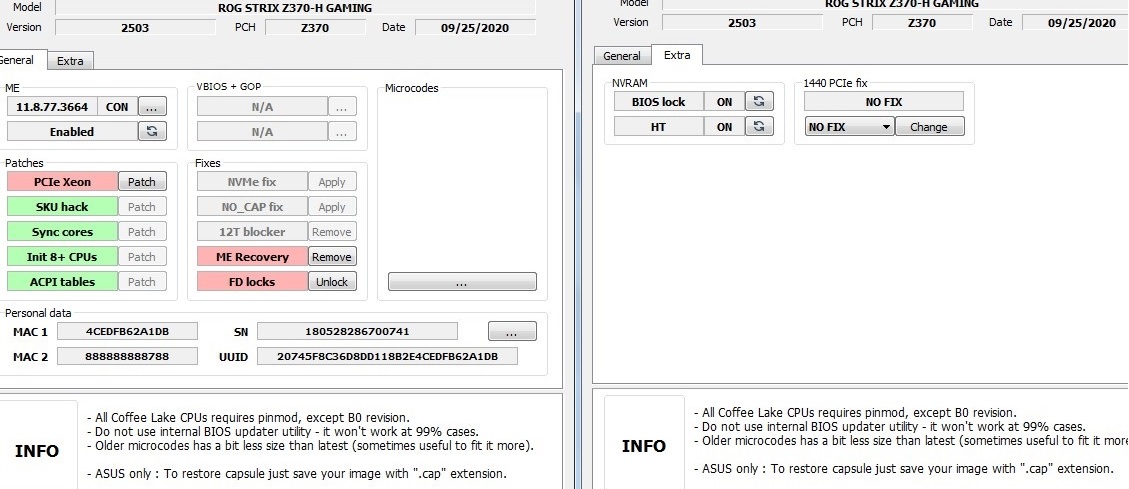
Task: Open the NO FIX dropdown
Action: point(850,127)
